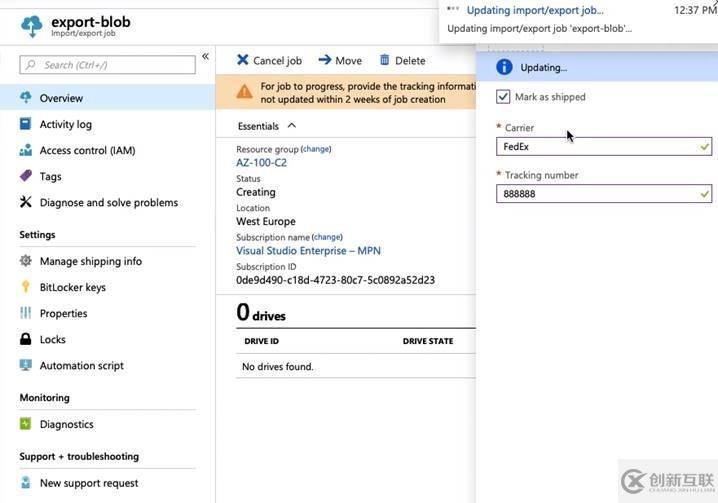Click the Overview cloud icon
This screenshot has height=503, width=718.
[26, 98]
